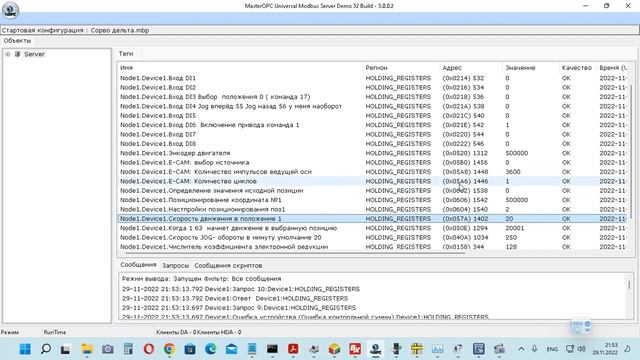
Task: Click address (0x057A) 1402 cell
Action: click(x=465, y=219)
